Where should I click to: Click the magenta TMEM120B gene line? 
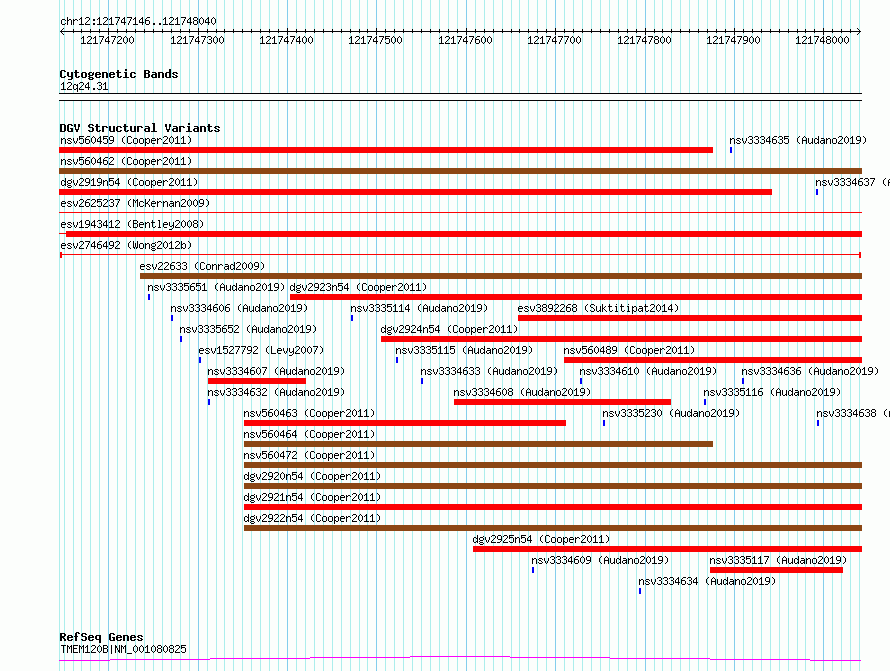coord(460,659)
